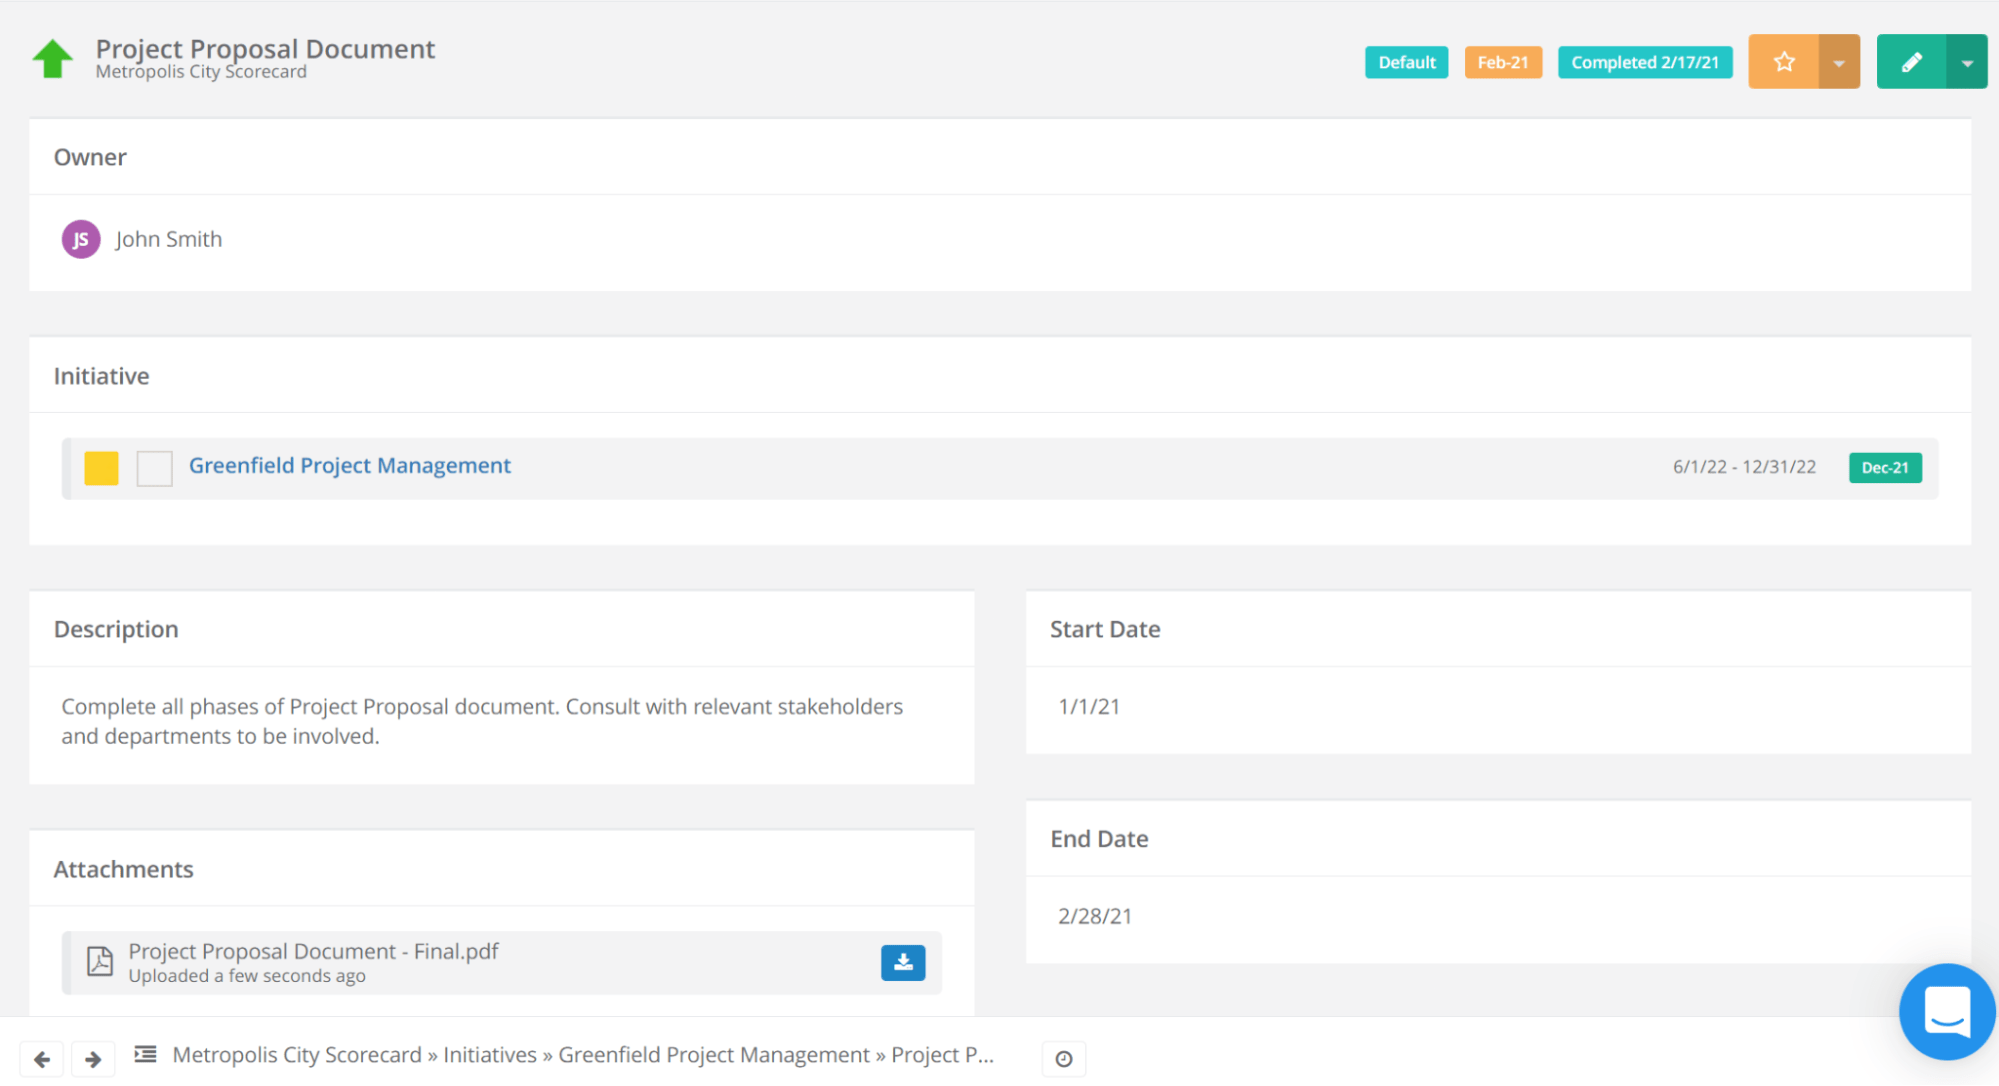
Task: Click the Dec-21 badge on initiative row
Action: tap(1884, 468)
